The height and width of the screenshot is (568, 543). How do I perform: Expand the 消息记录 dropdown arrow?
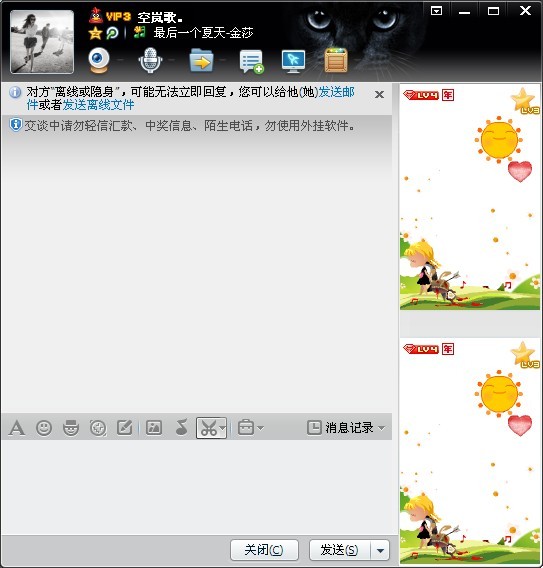[x=381, y=428]
